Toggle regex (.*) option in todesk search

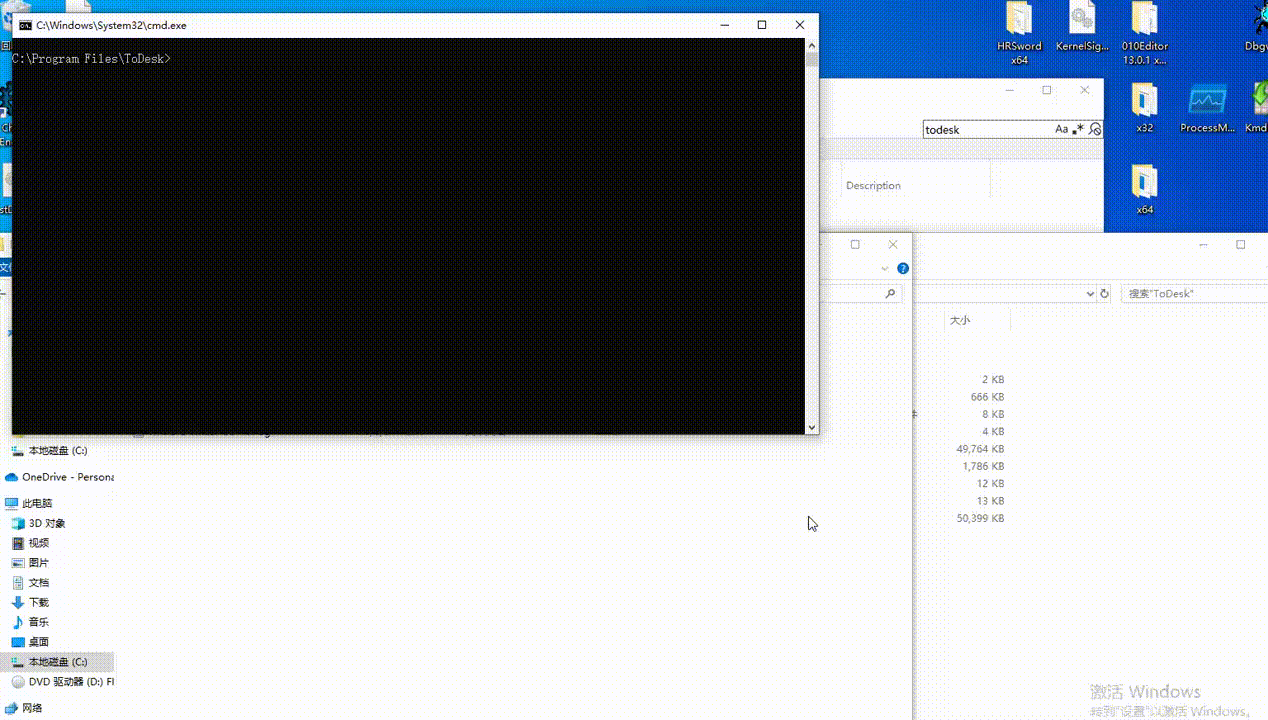coord(1077,129)
